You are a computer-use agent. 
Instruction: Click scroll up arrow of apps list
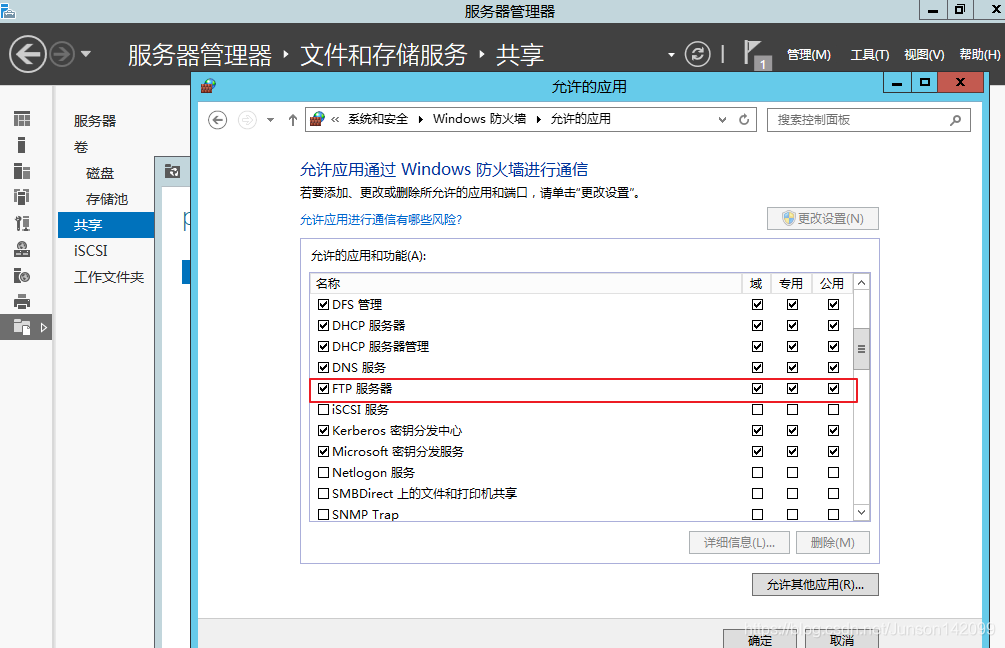pos(861,283)
